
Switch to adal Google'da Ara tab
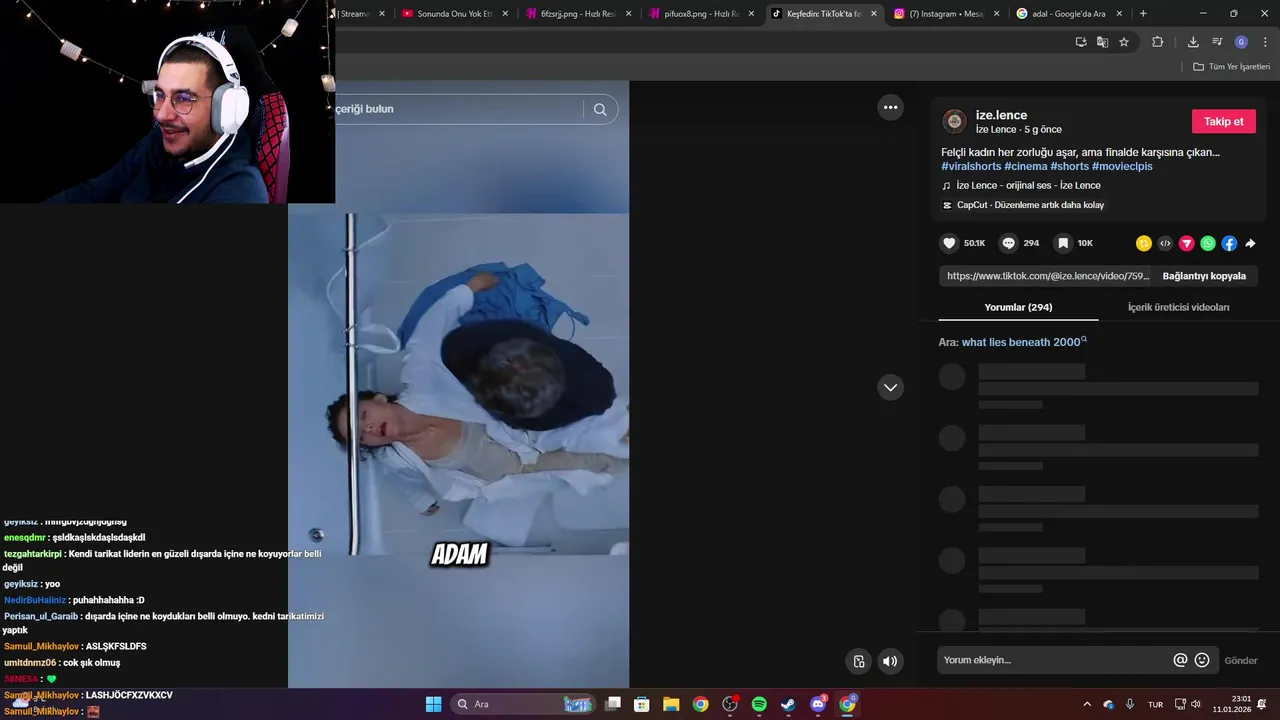point(1068,14)
